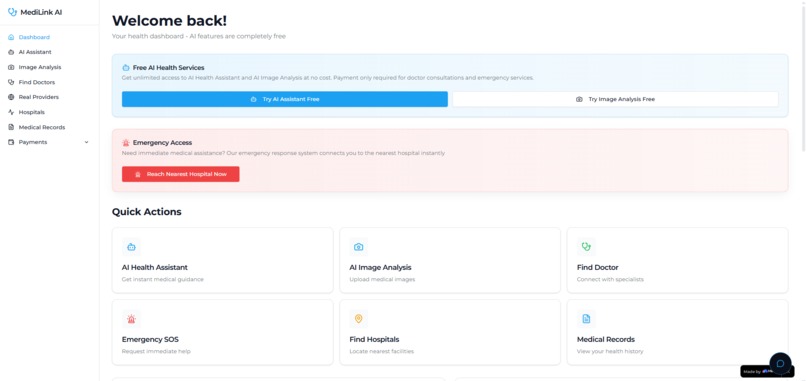Select Image Analysis in the sidebar
Viewport: 806px width, 381px height.
click(x=49, y=67)
